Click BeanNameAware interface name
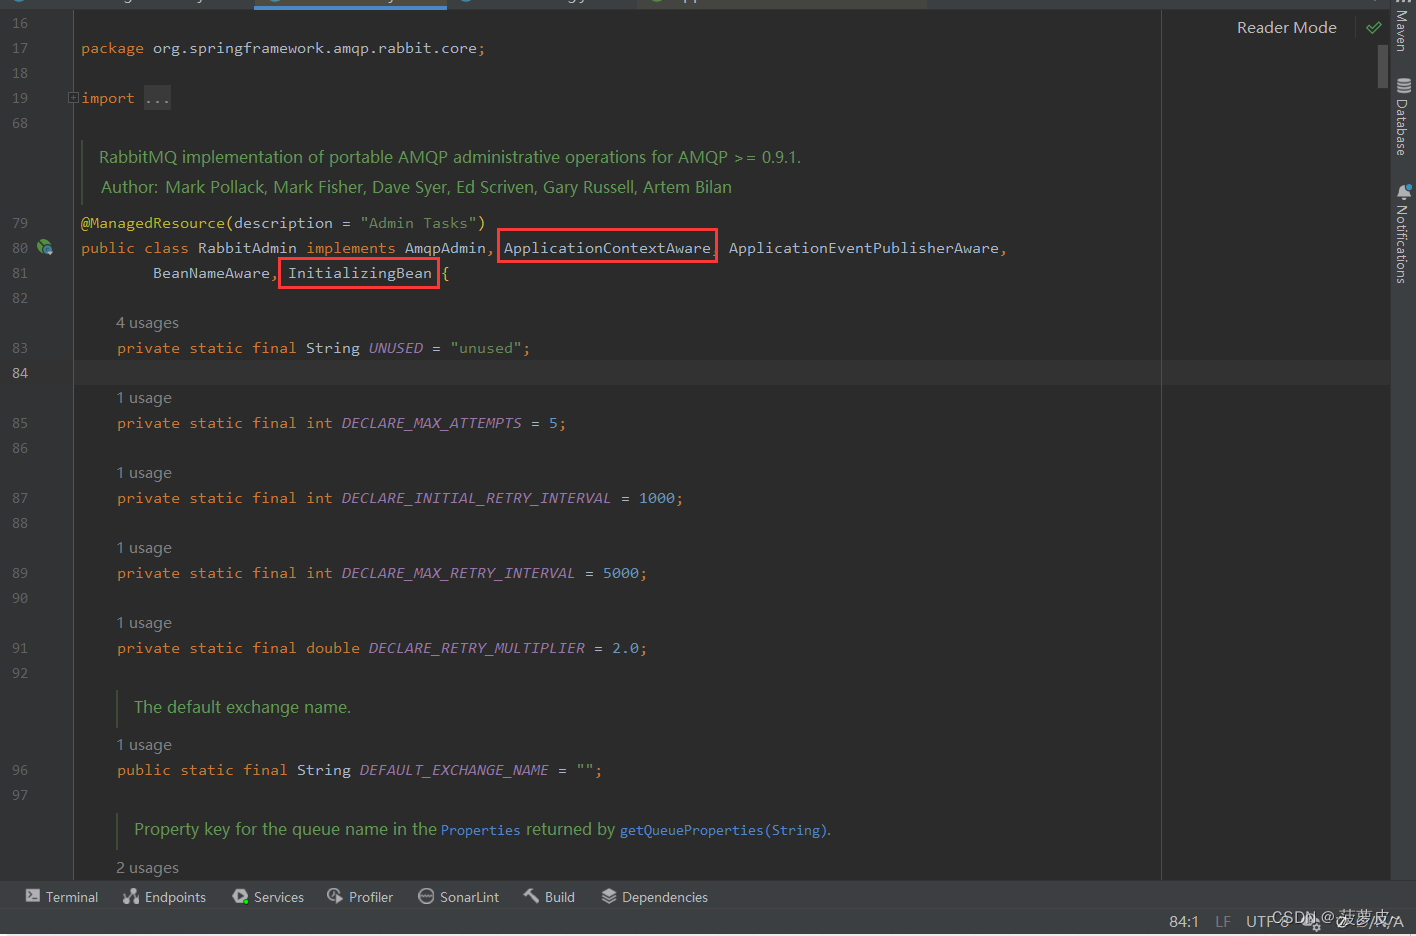 [x=211, y=273]
